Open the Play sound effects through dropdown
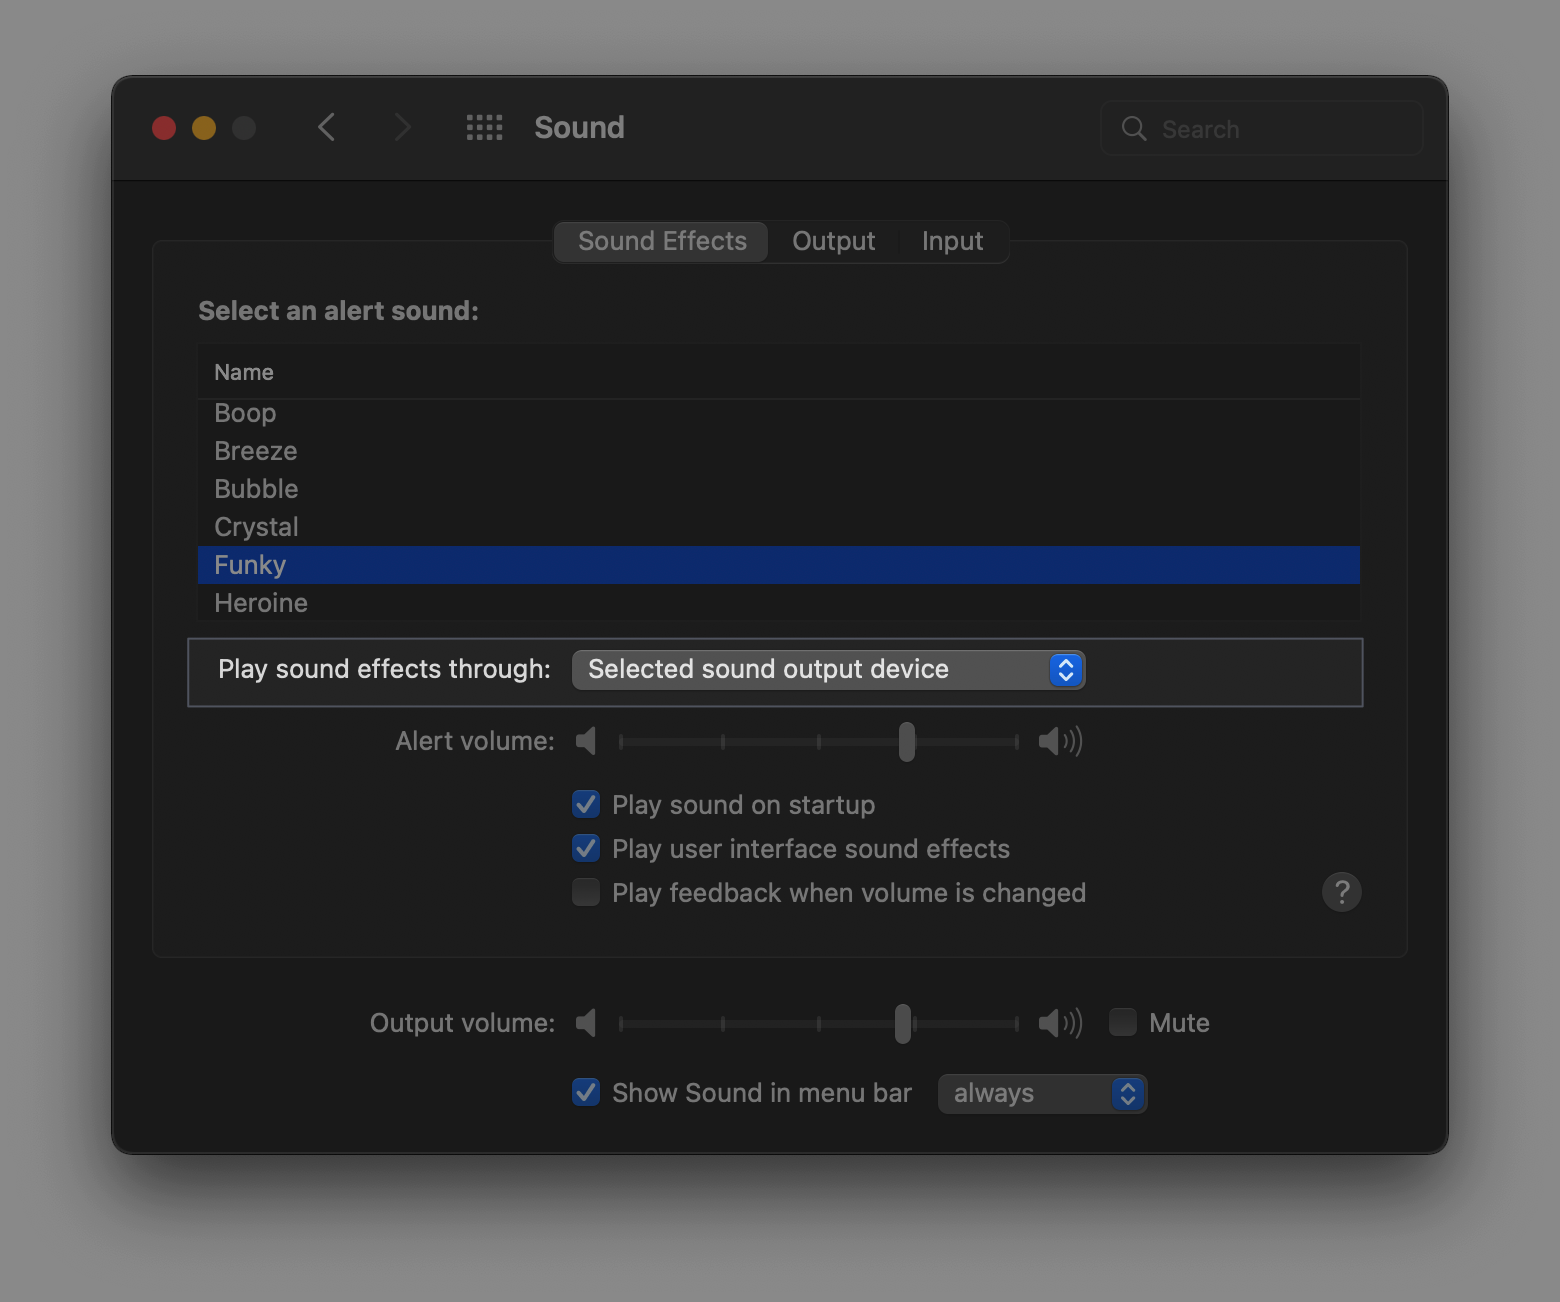Viewport: 1560px width, 1302px height. (828, 670)
